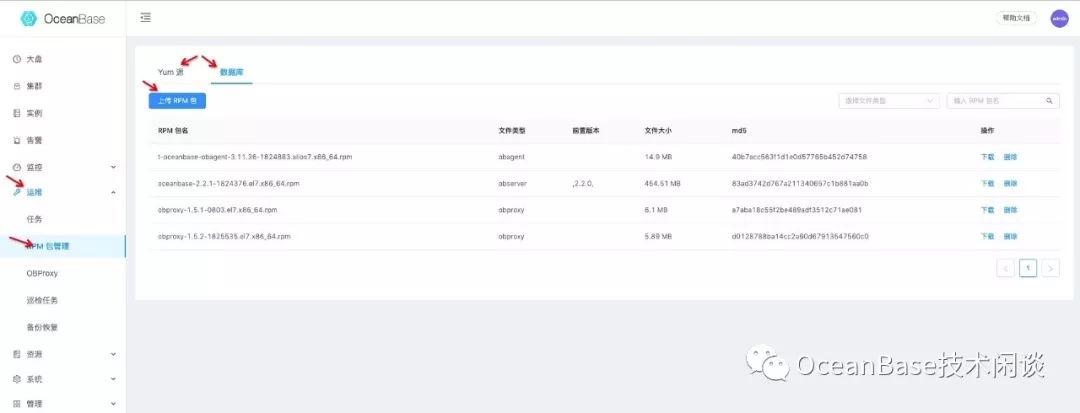The image size is (1080, 413).
Task: Focus the 输入 RPM 包名 search field
Action: coord(1003,100)
